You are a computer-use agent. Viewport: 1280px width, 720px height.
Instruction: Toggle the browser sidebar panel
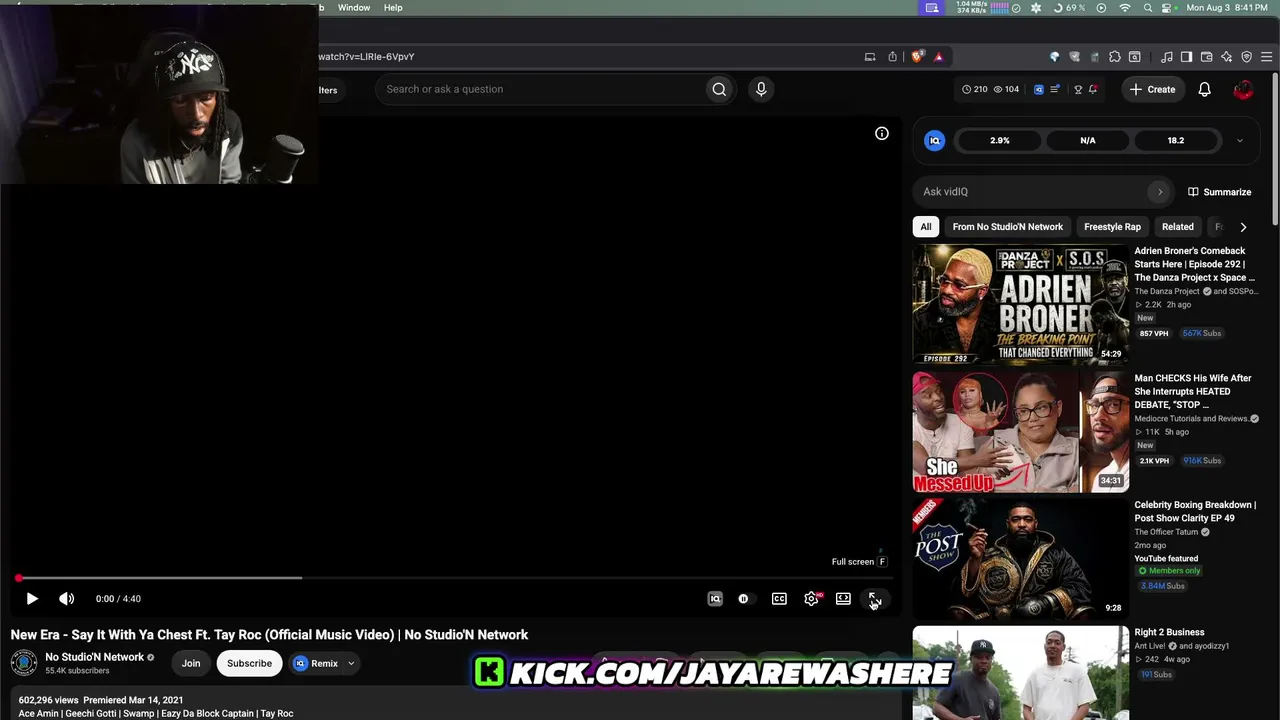[x=1186, y=57]
